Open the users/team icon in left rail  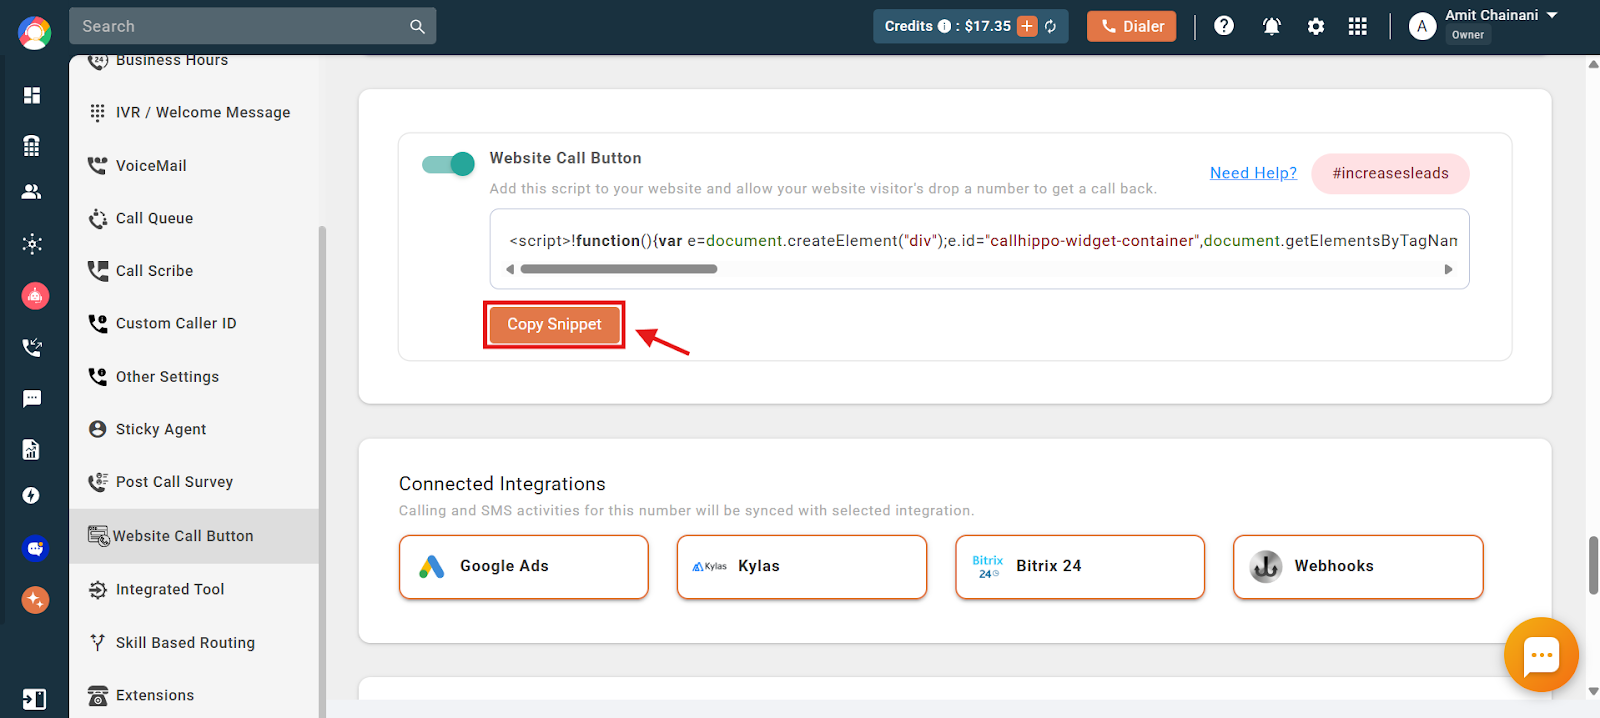point(32,192)
